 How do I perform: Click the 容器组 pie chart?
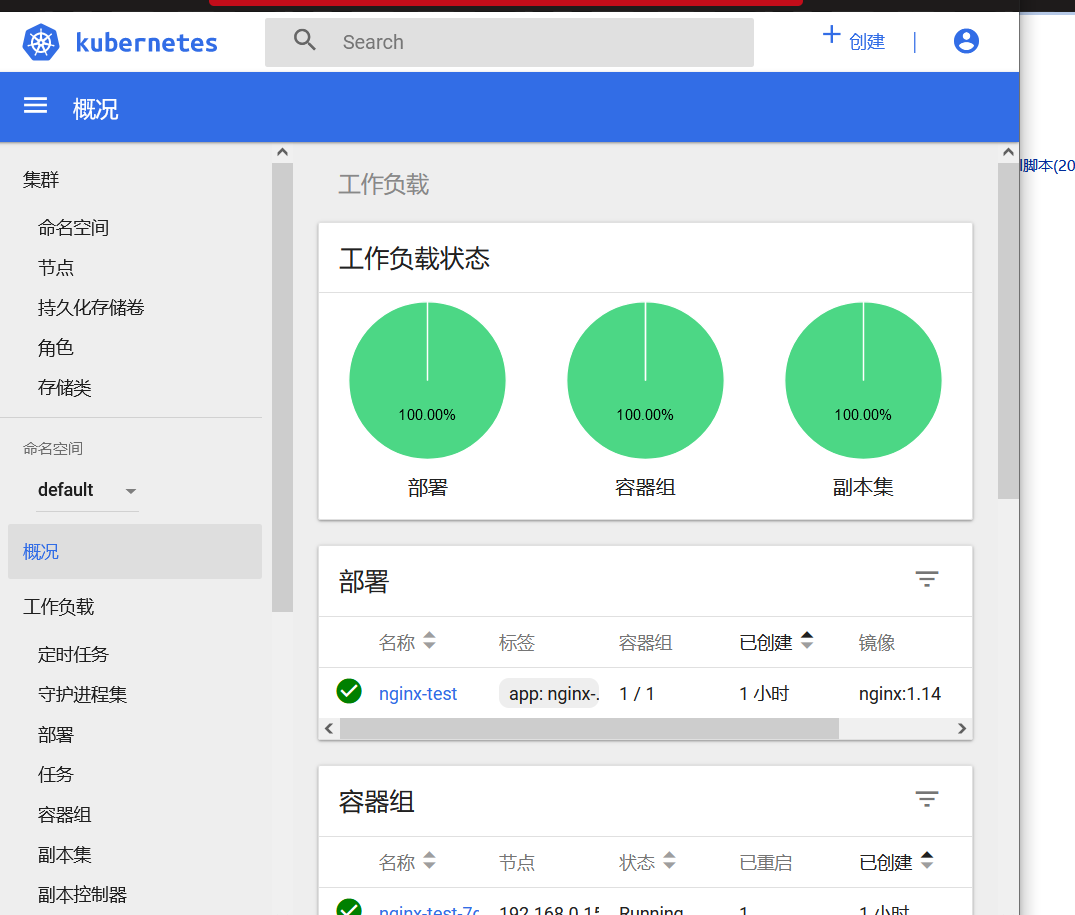(x=645, y=380)
